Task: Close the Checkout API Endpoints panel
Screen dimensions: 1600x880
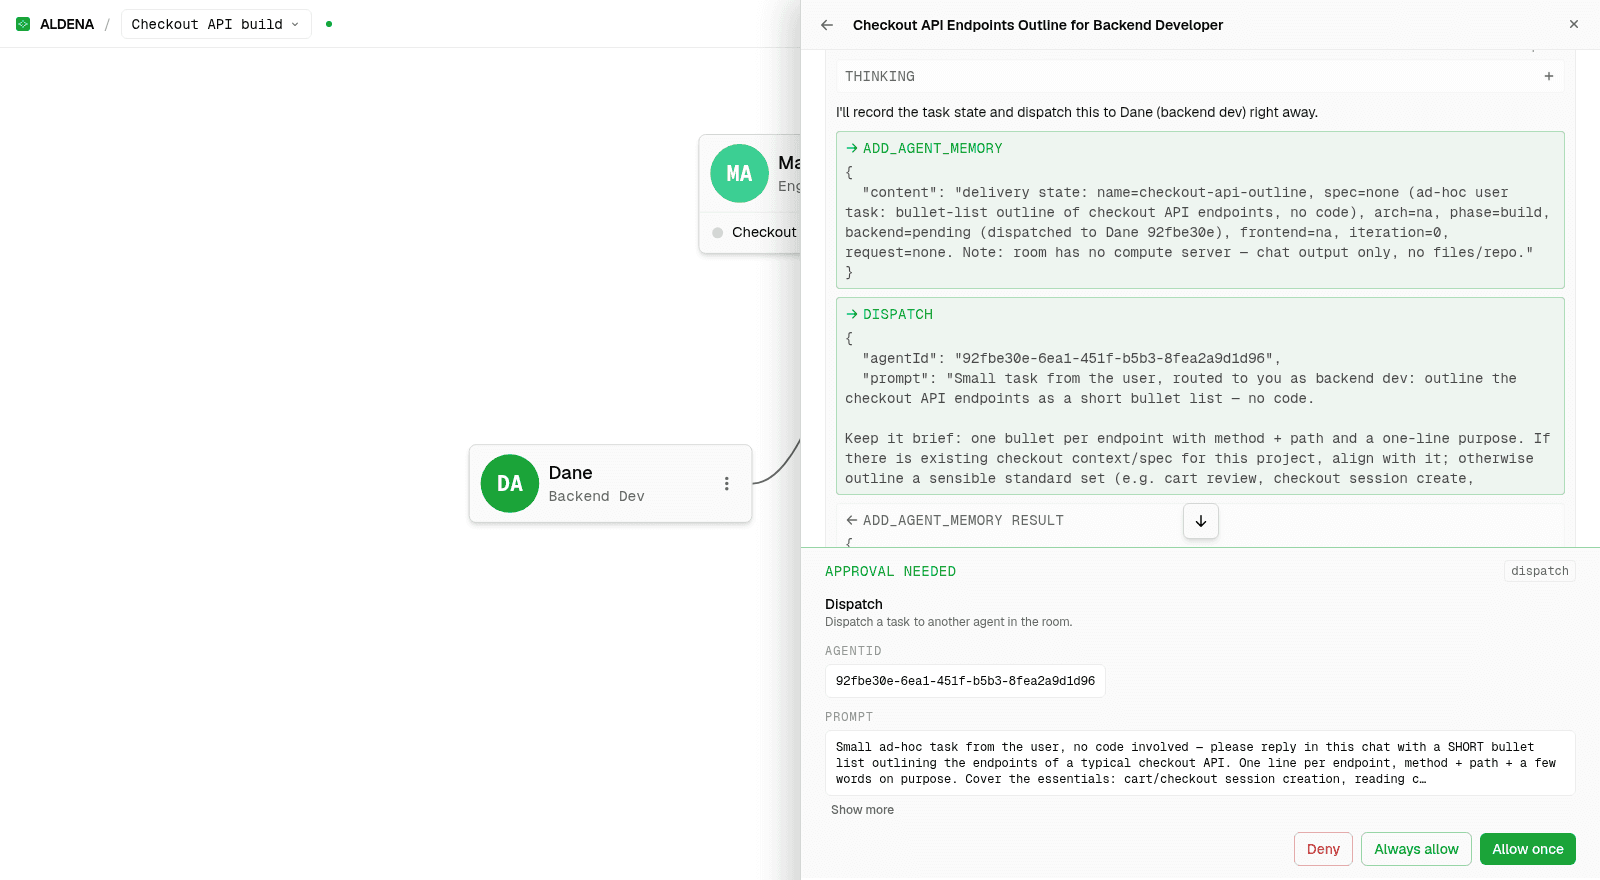Action: pos(1574,24)
